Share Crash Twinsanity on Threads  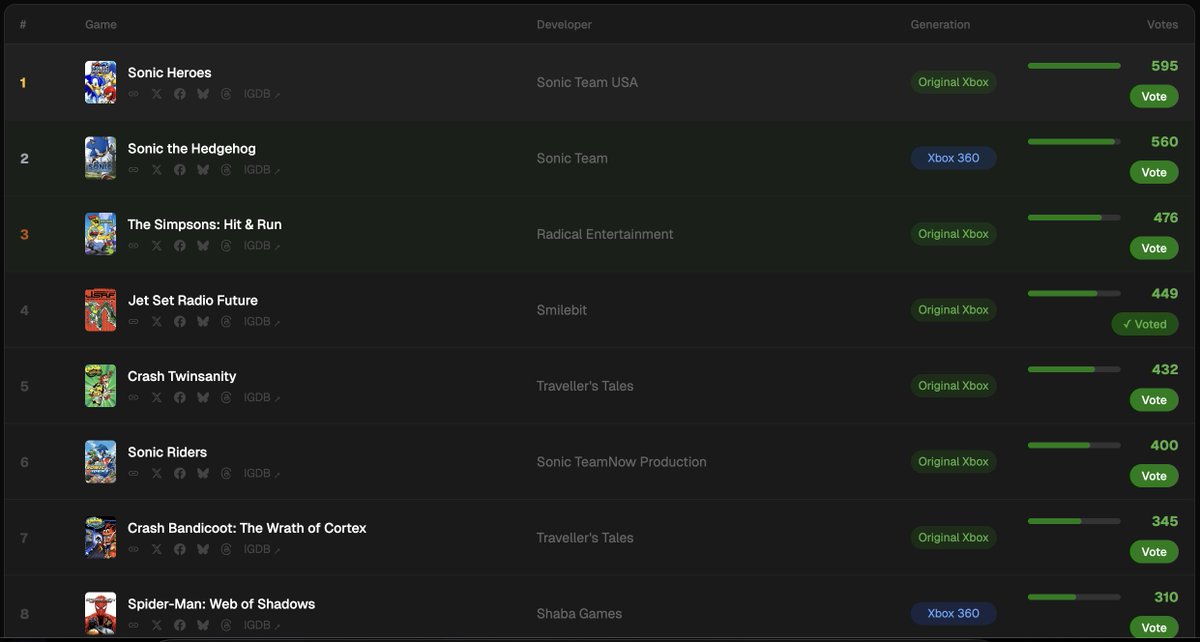pos(226,398)
